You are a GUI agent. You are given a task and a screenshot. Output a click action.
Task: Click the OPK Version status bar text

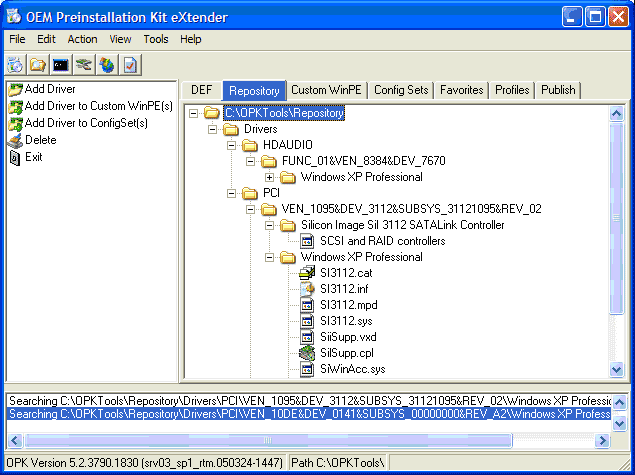click(145, 463)
